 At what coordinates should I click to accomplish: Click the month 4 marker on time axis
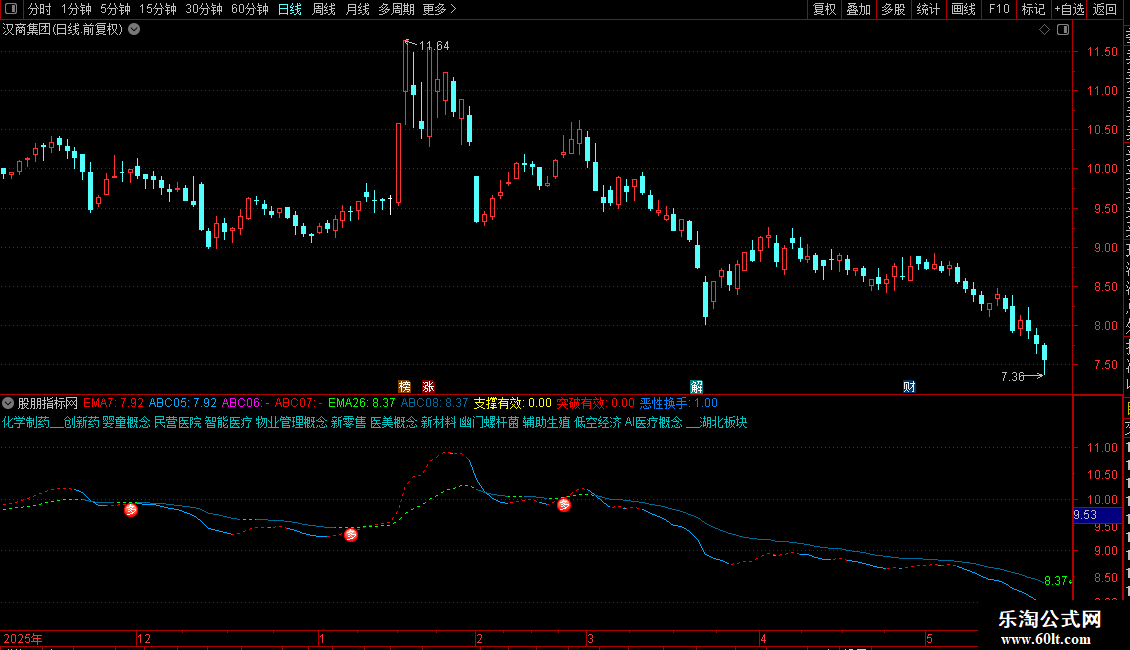pyautogui.click(x=763, y=638)
